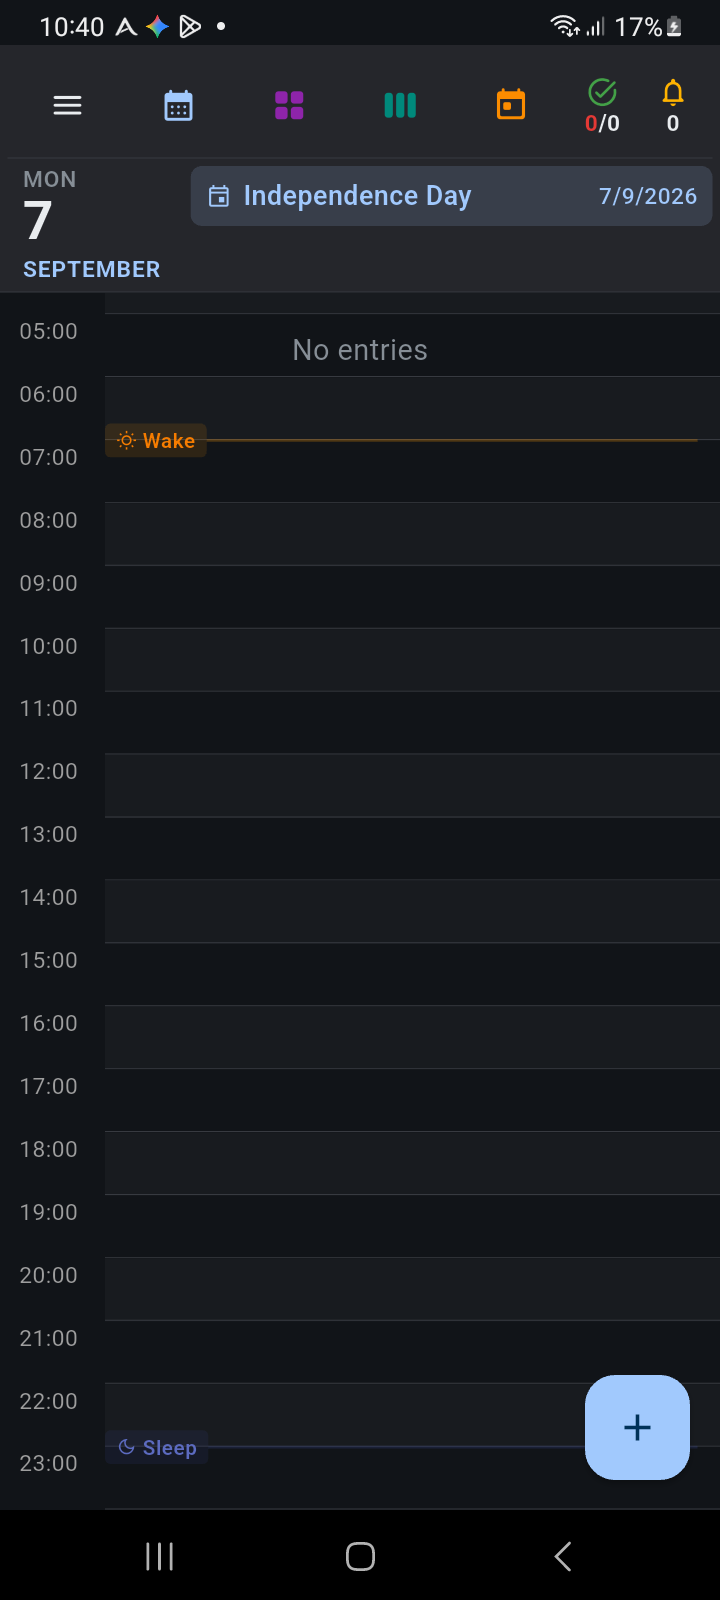
Task: Tap Android recent apps button
Action: pyautogui.click(x=160, y=1556)
